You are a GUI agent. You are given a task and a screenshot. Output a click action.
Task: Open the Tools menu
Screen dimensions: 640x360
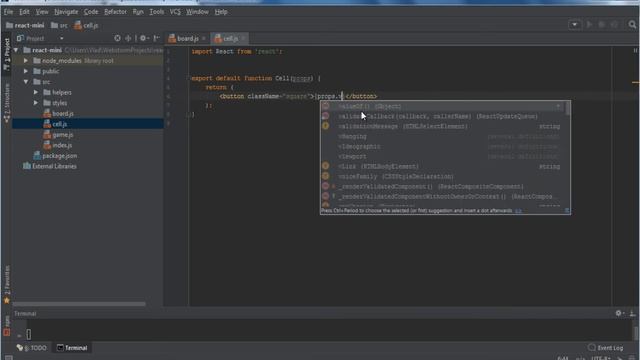[x=156, y=12]
